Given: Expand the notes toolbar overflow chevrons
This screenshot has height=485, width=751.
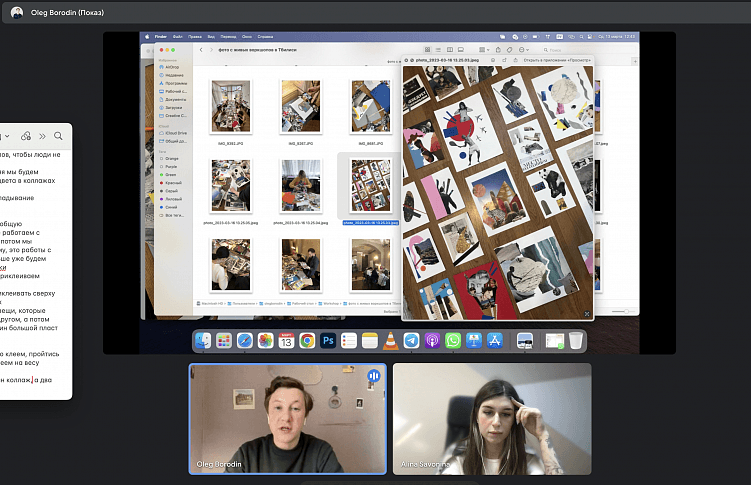Looking at the screenshot, I should coord(44,136).
